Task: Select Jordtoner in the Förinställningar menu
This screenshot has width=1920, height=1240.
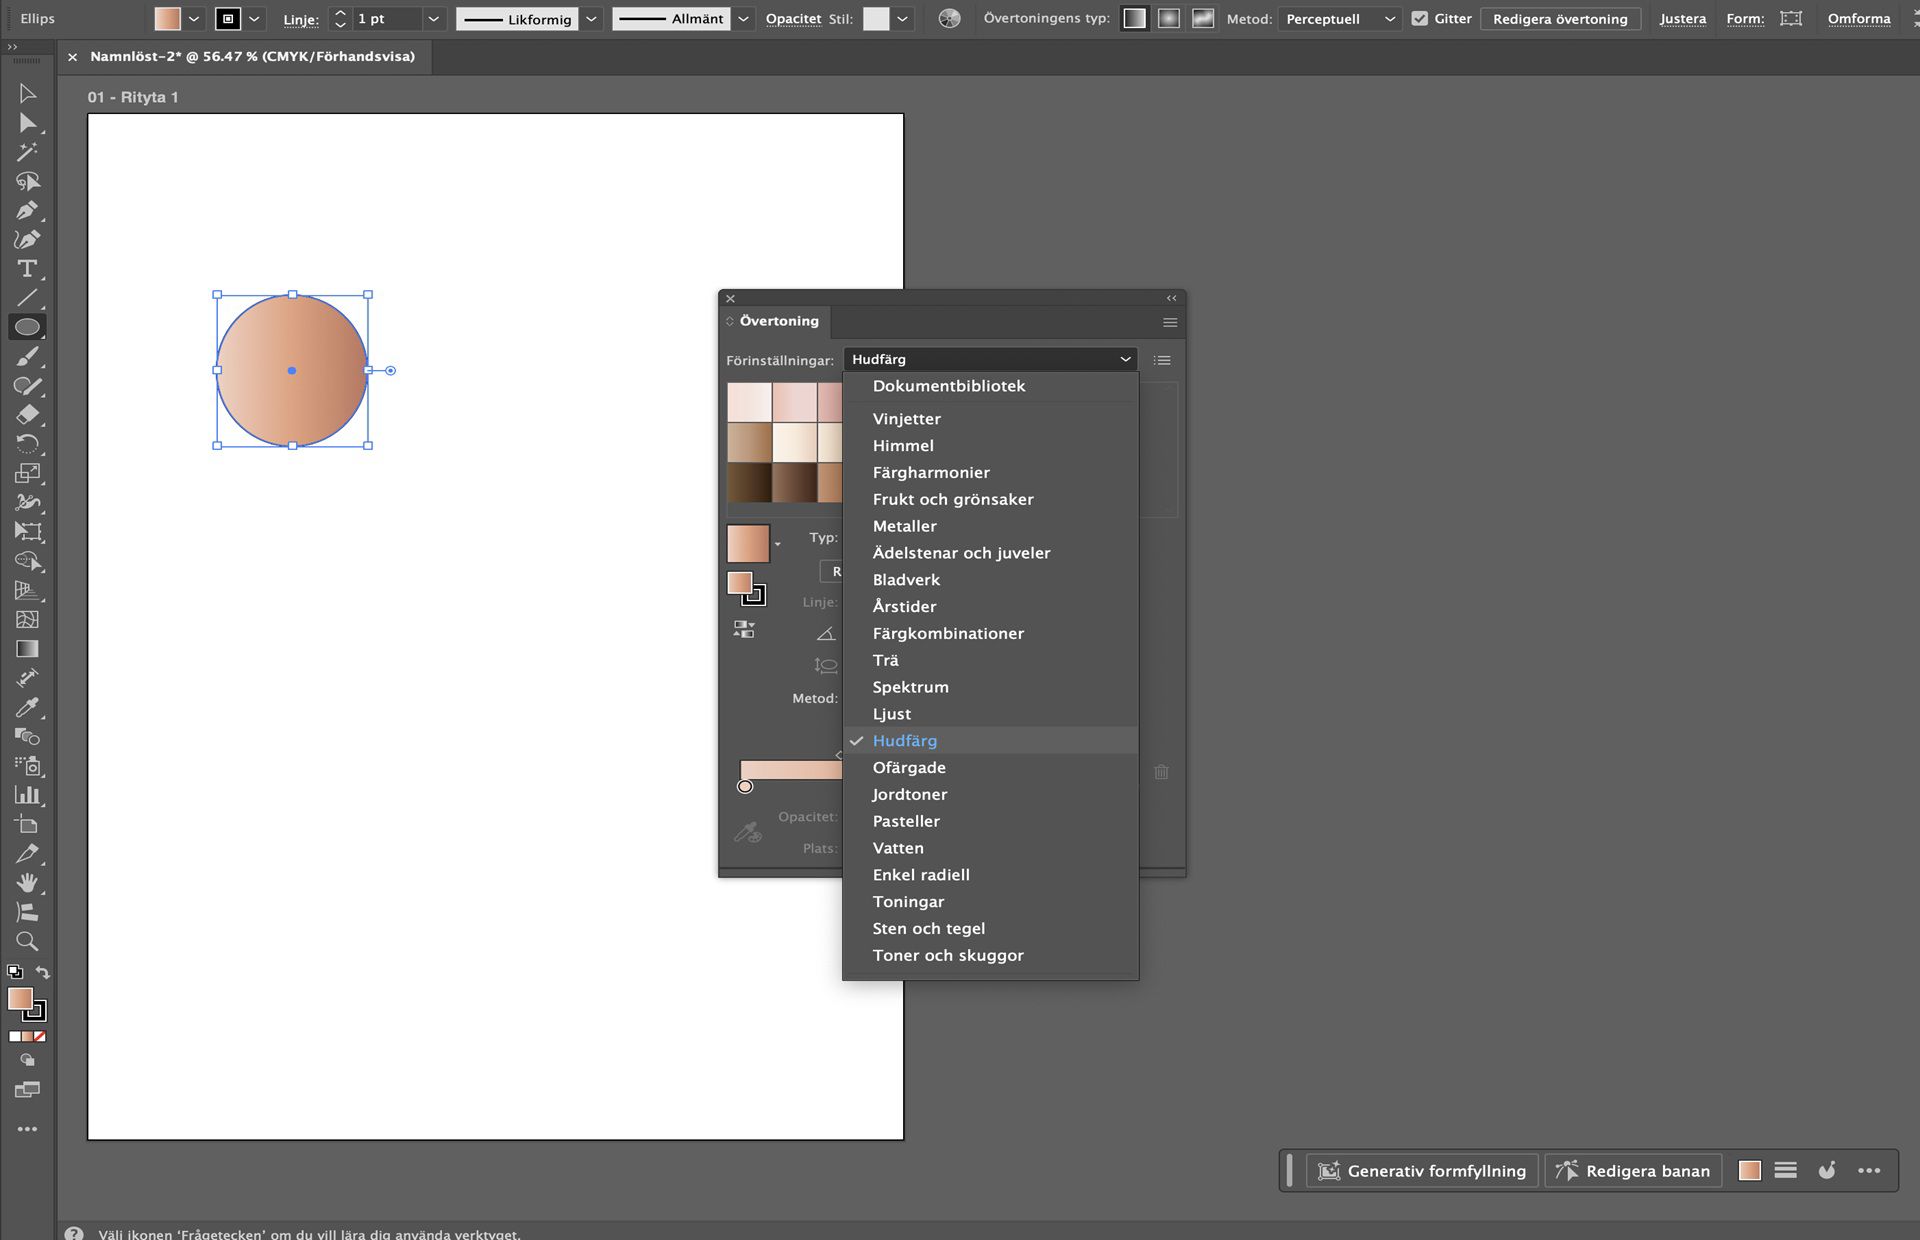Action: coord(909,793)
